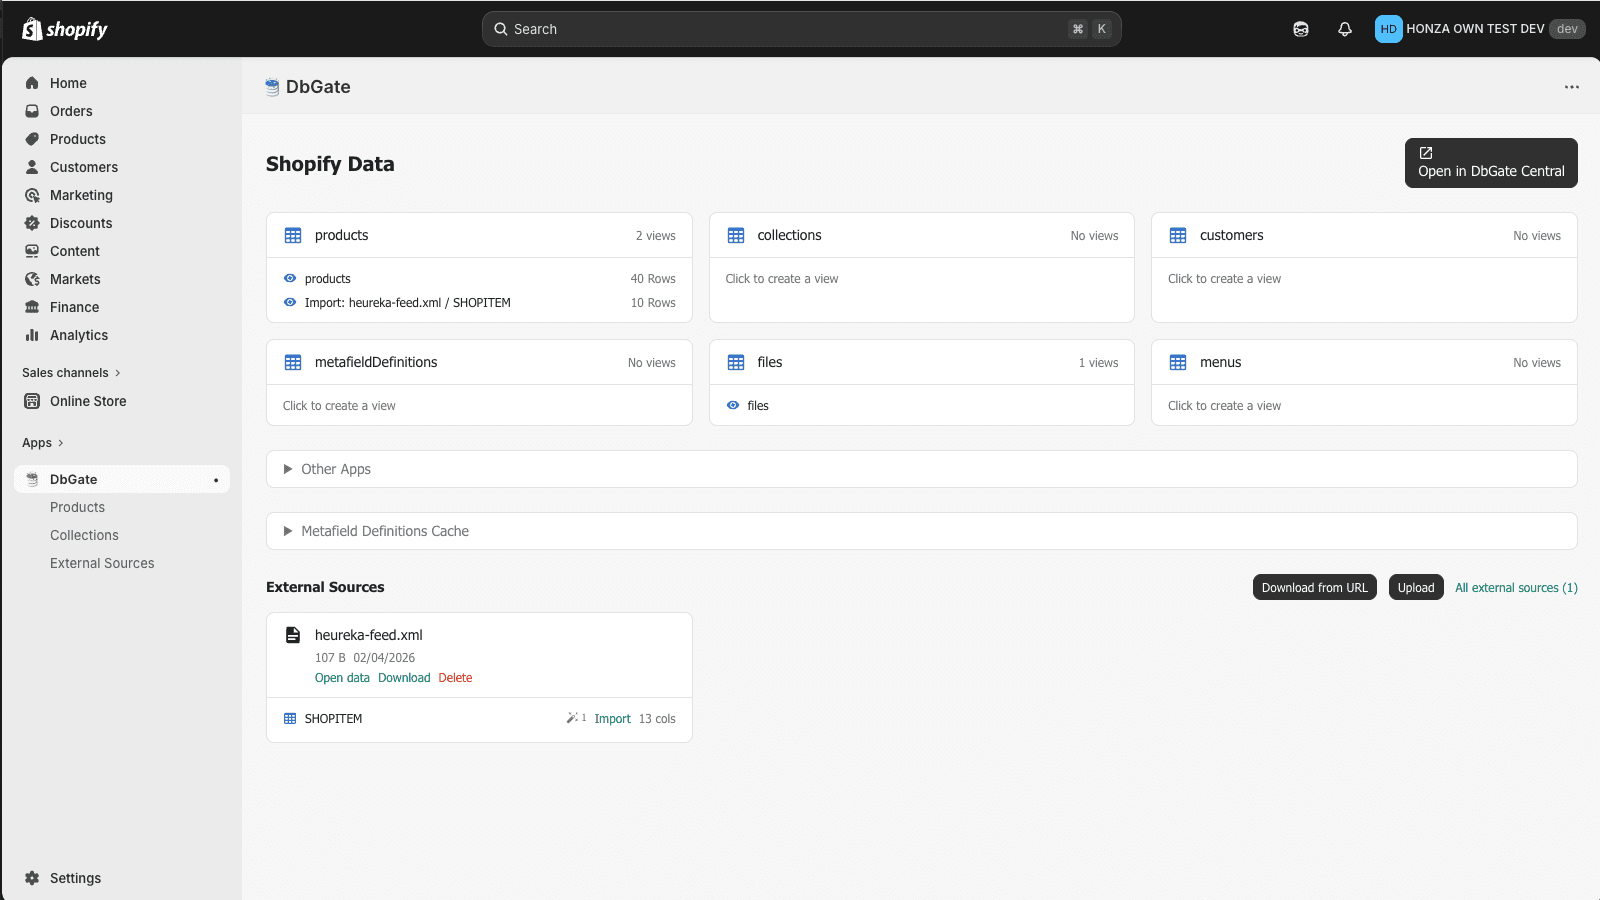Click the customers table icon

pos(1178,235)
